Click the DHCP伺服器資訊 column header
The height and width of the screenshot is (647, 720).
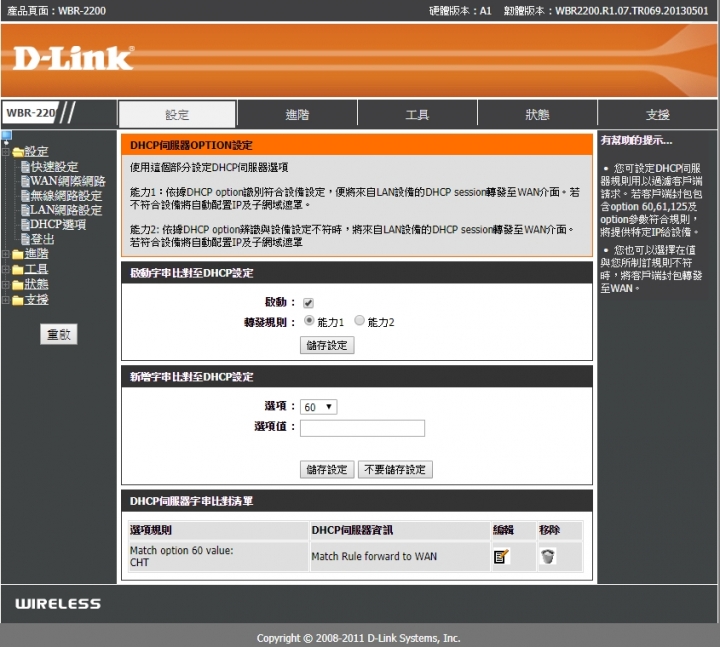[x=400, y=530]
